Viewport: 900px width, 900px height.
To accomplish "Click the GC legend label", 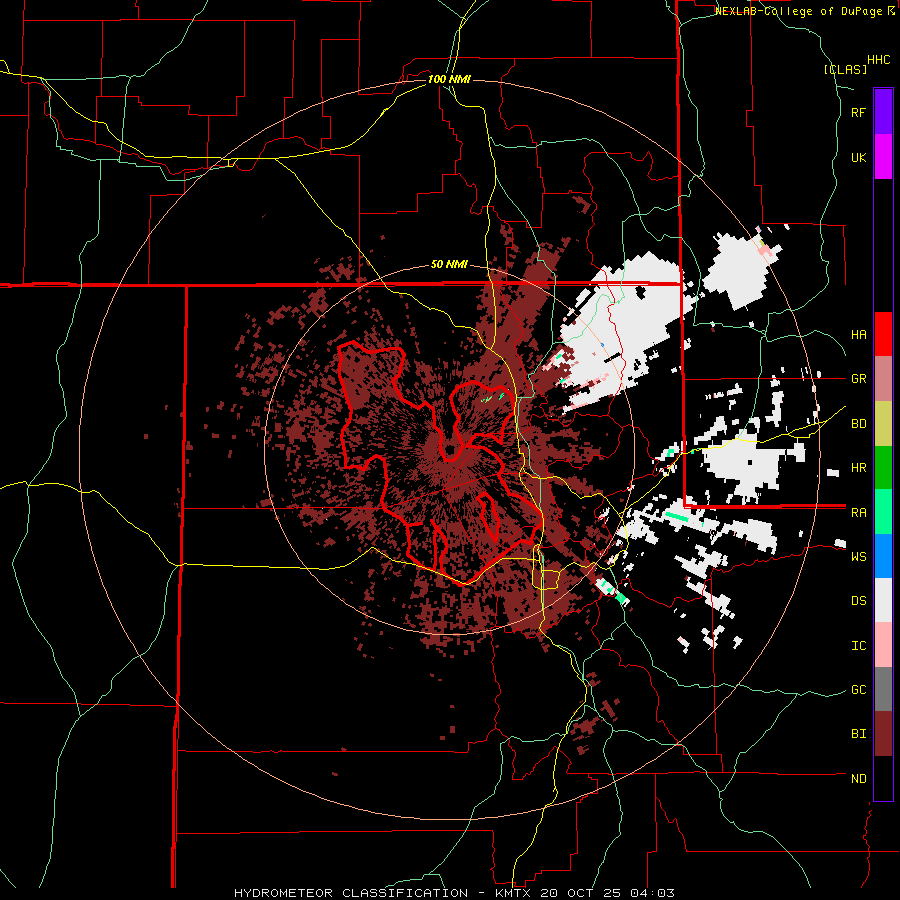I will click(858, 689).
